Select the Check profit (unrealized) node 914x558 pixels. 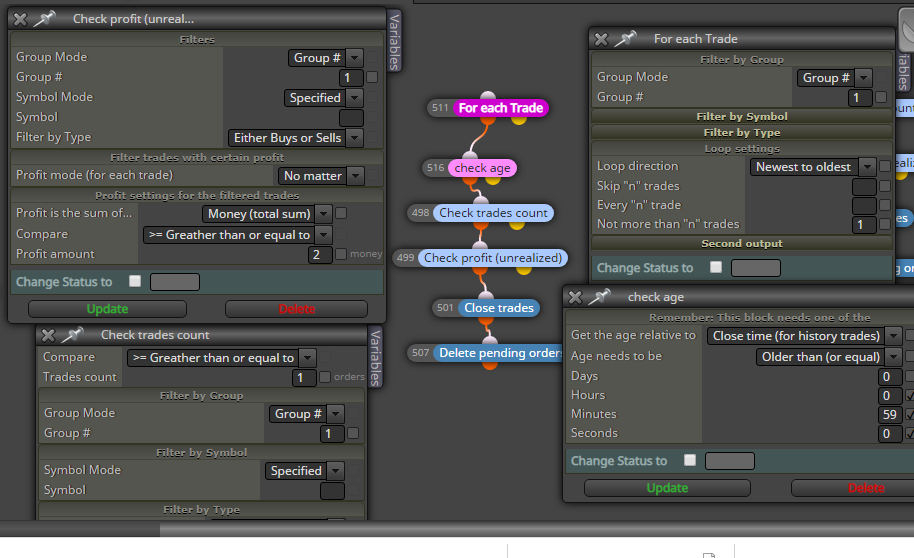pos(493,258)
